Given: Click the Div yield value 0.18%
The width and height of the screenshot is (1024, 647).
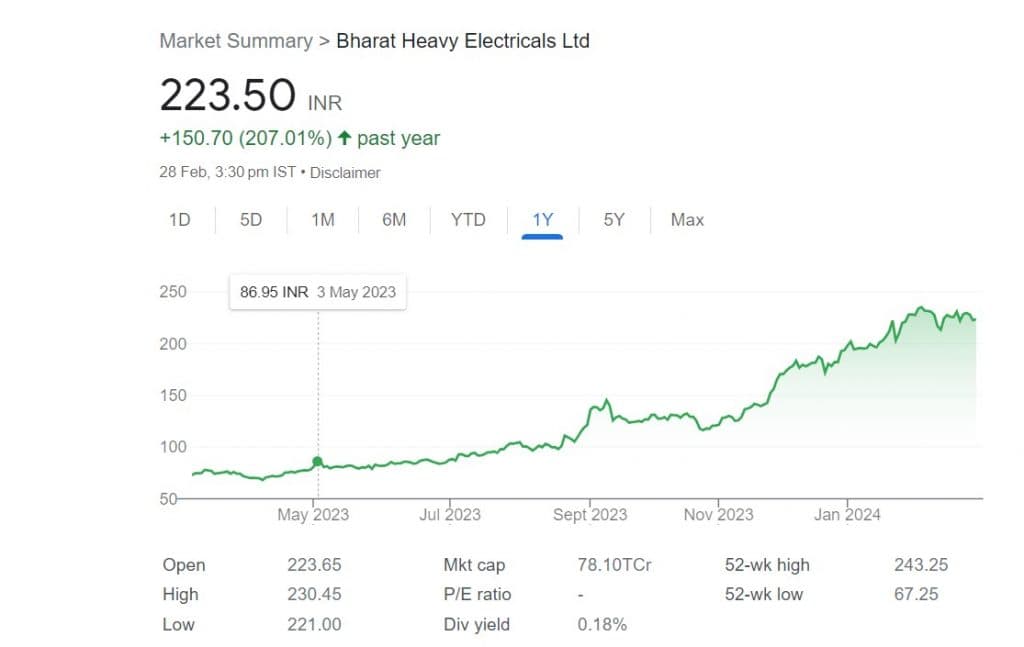Looking at the screenshot, I should point(602,625).
